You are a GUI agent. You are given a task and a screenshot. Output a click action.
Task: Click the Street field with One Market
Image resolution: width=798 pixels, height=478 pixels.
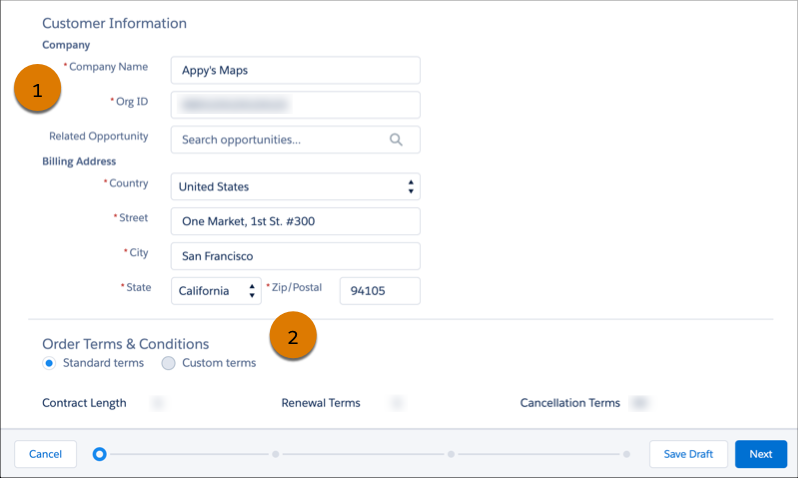point(296,221)
